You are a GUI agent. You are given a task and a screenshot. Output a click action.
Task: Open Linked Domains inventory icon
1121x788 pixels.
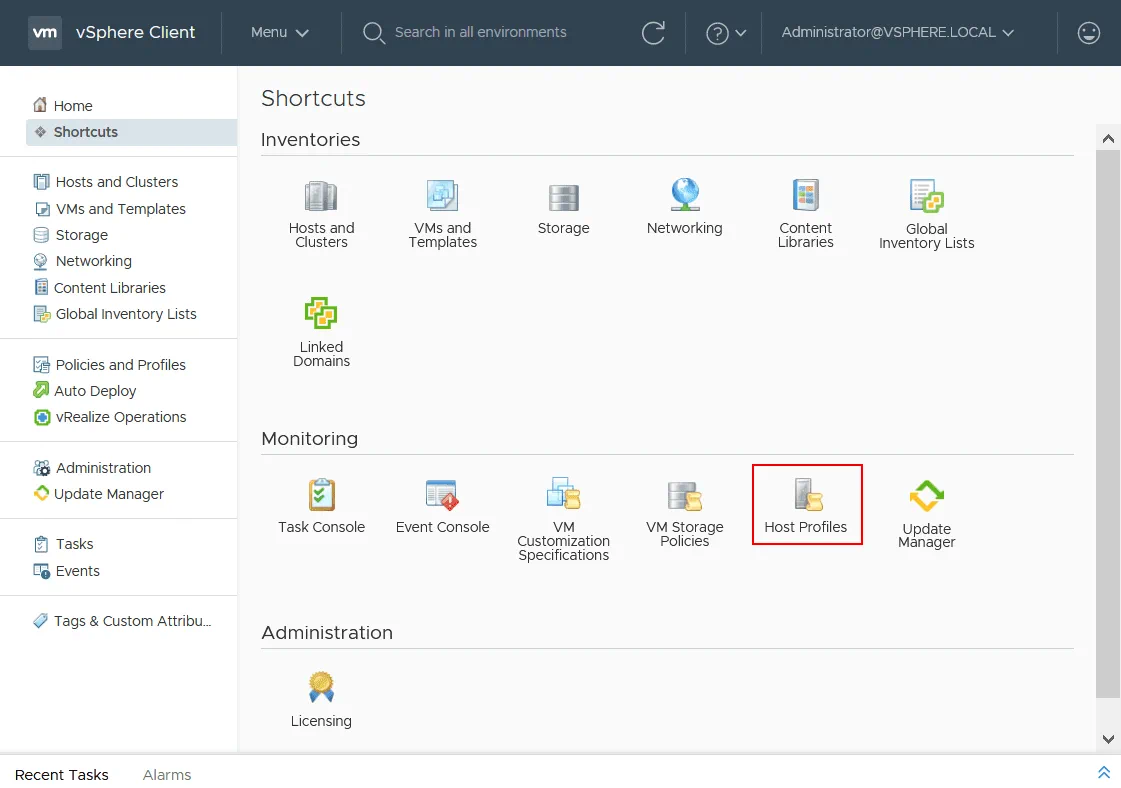(x=321, y=315)
